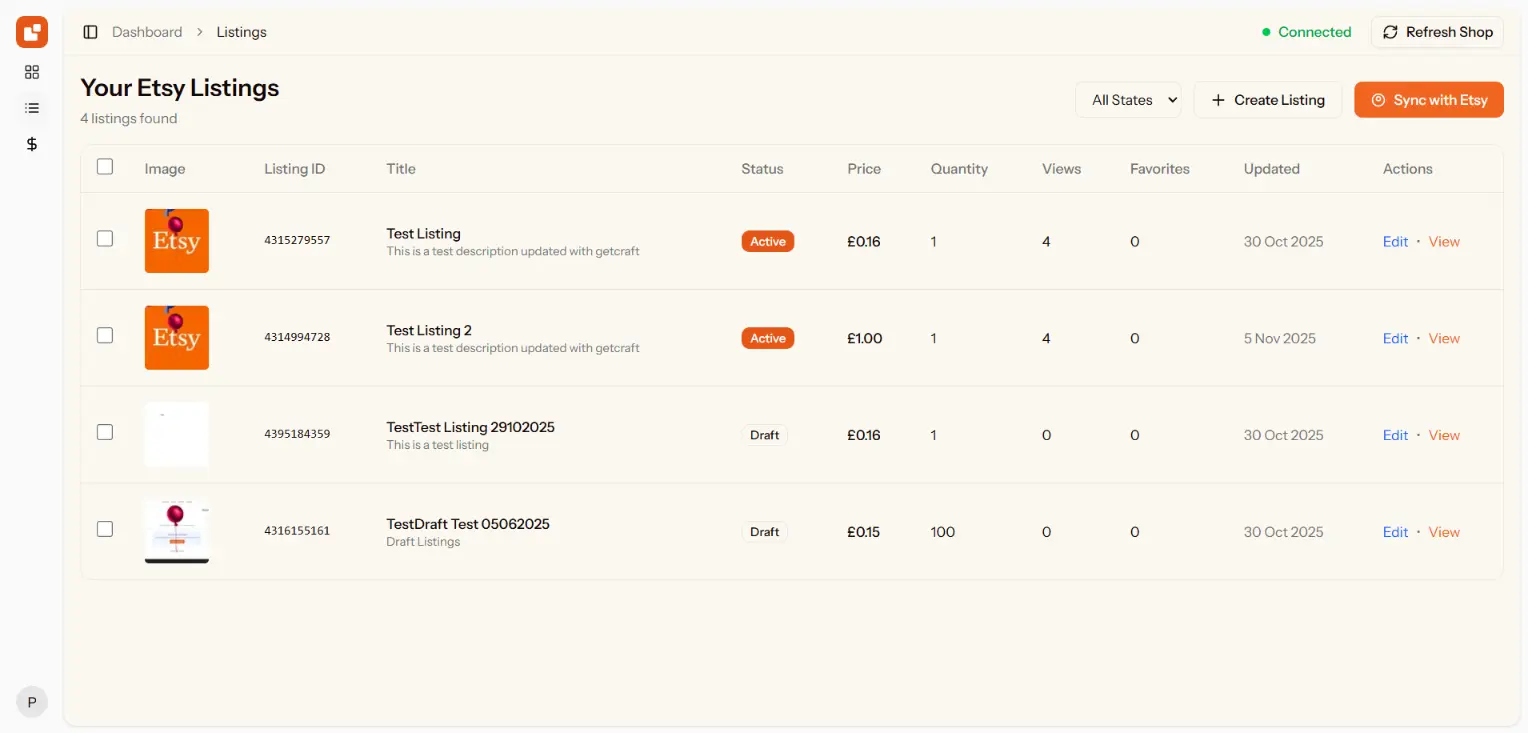The image size is (1528, 733).
Task: Check the TestDraft Test 05062025 row checkbox
Action: (105, 529)
